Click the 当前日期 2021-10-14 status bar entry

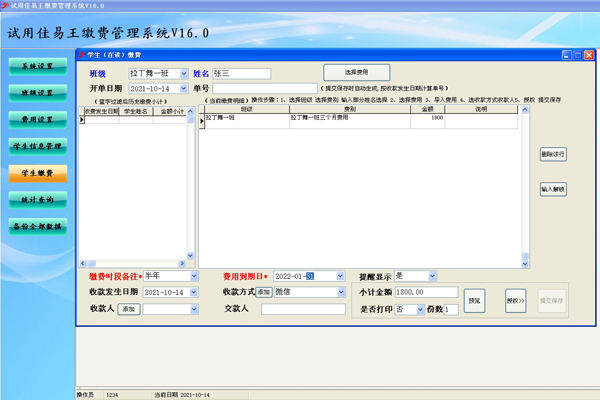click(182, 395)
